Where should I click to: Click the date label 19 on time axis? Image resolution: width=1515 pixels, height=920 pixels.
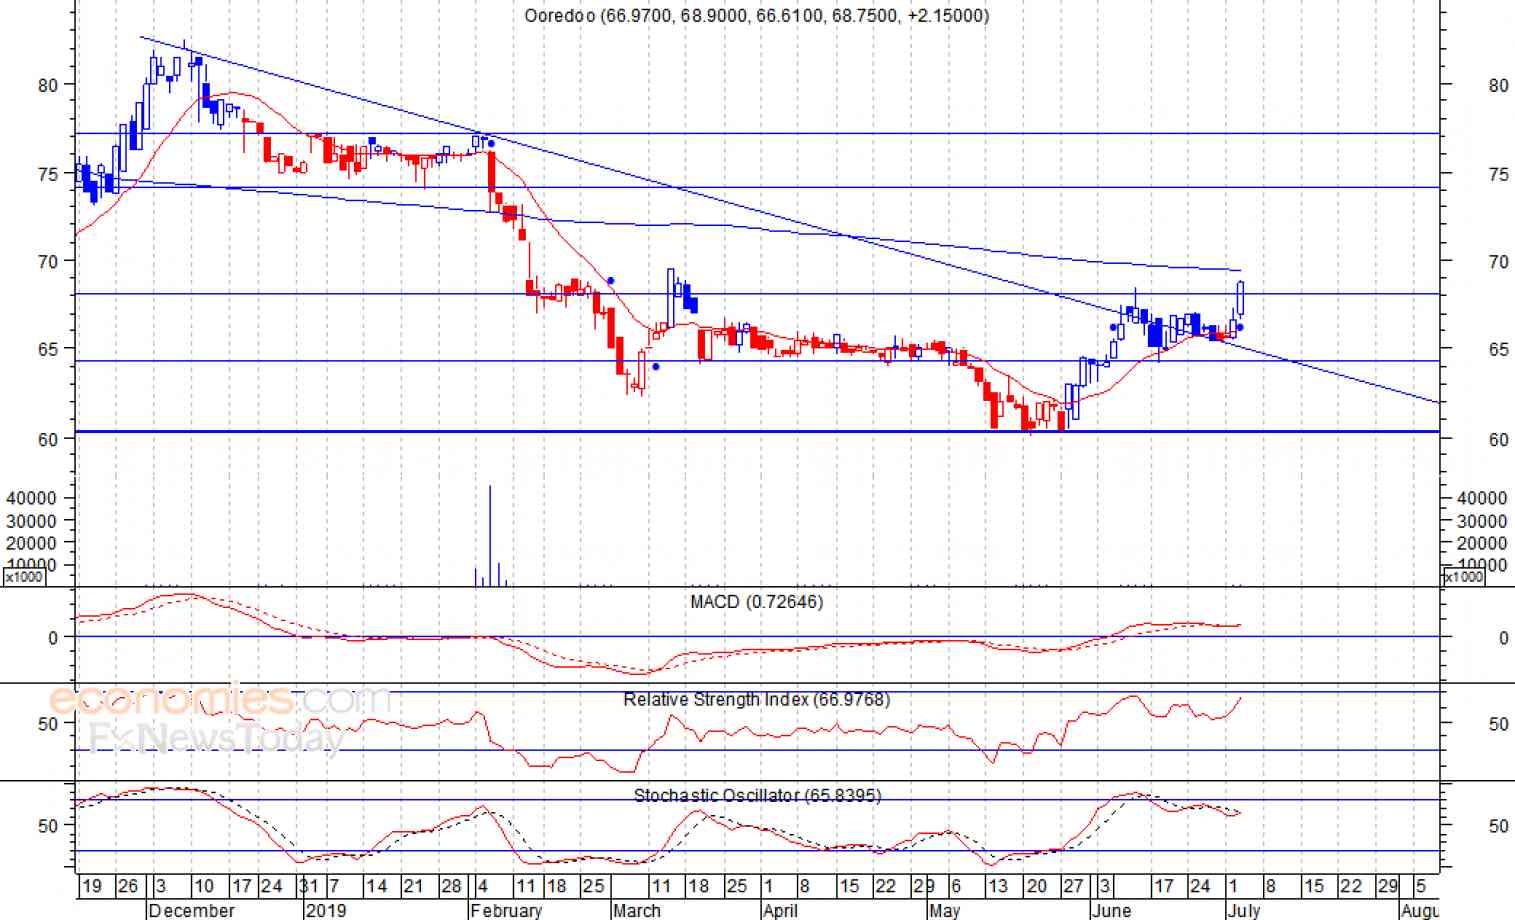tap(91, 886)
